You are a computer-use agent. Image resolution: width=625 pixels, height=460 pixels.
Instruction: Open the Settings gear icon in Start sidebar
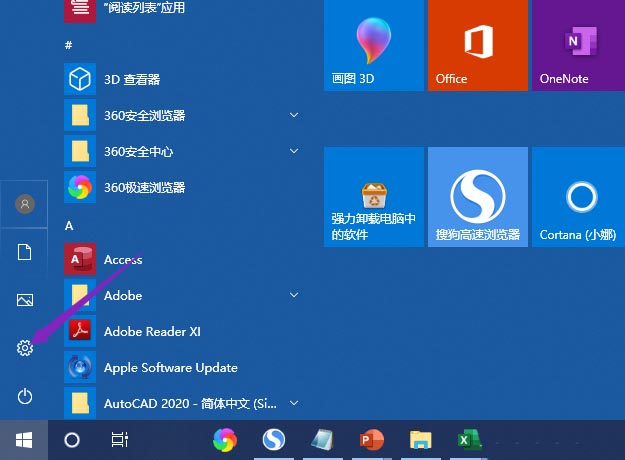tap(25, 348)
